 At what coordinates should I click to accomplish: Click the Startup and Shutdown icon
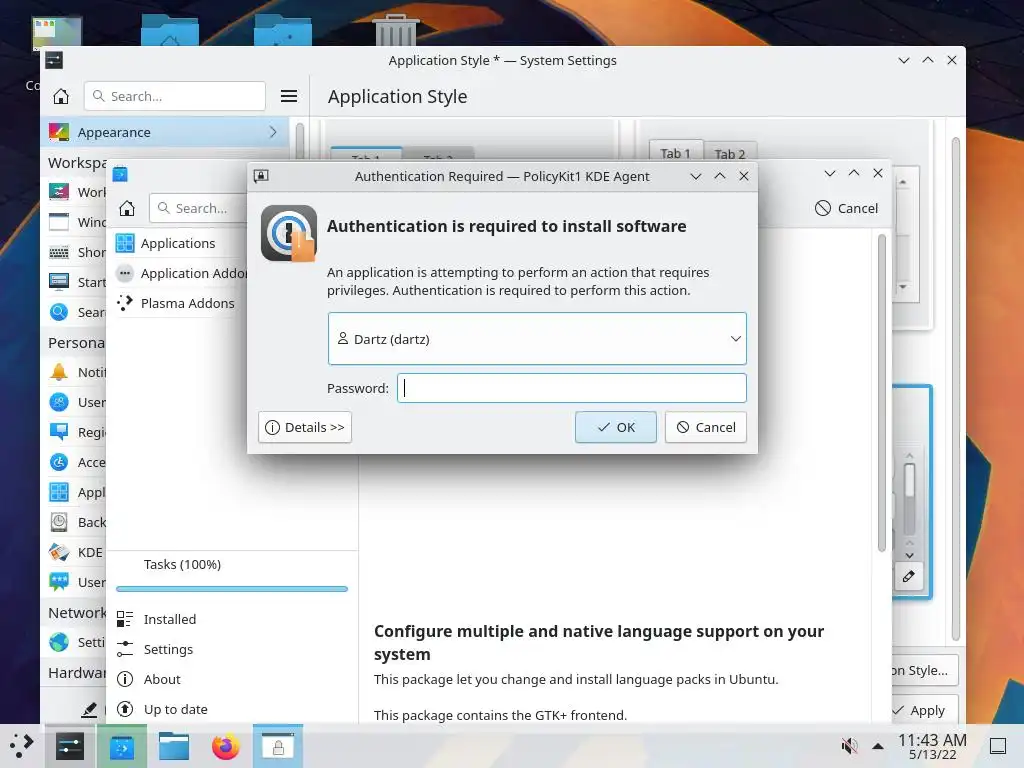coord(59,282)
